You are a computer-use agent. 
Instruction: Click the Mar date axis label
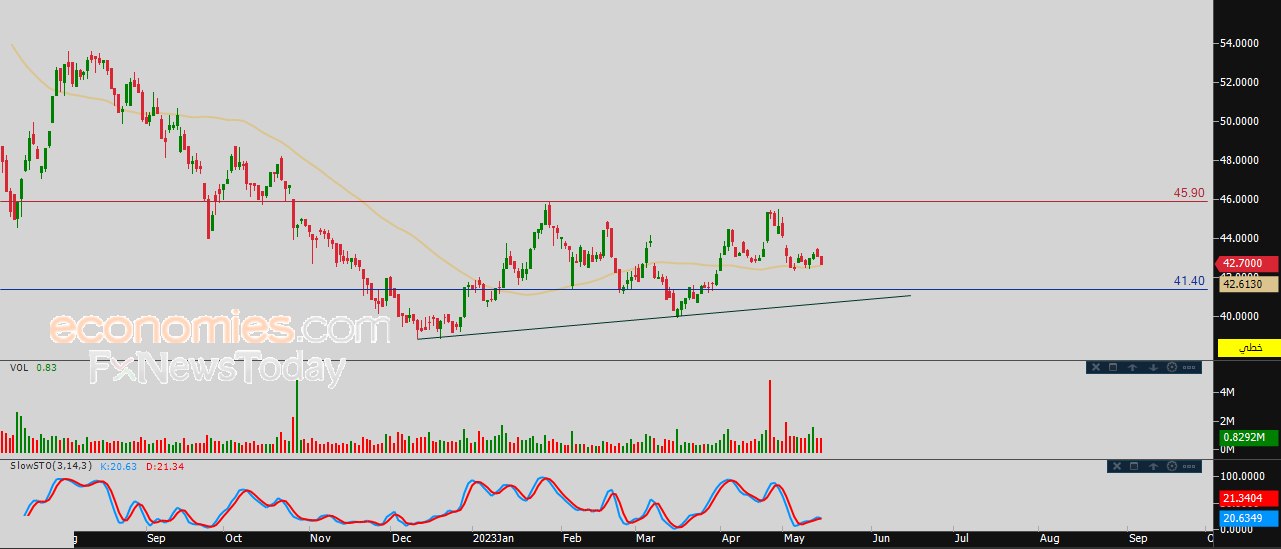point(646,538)
